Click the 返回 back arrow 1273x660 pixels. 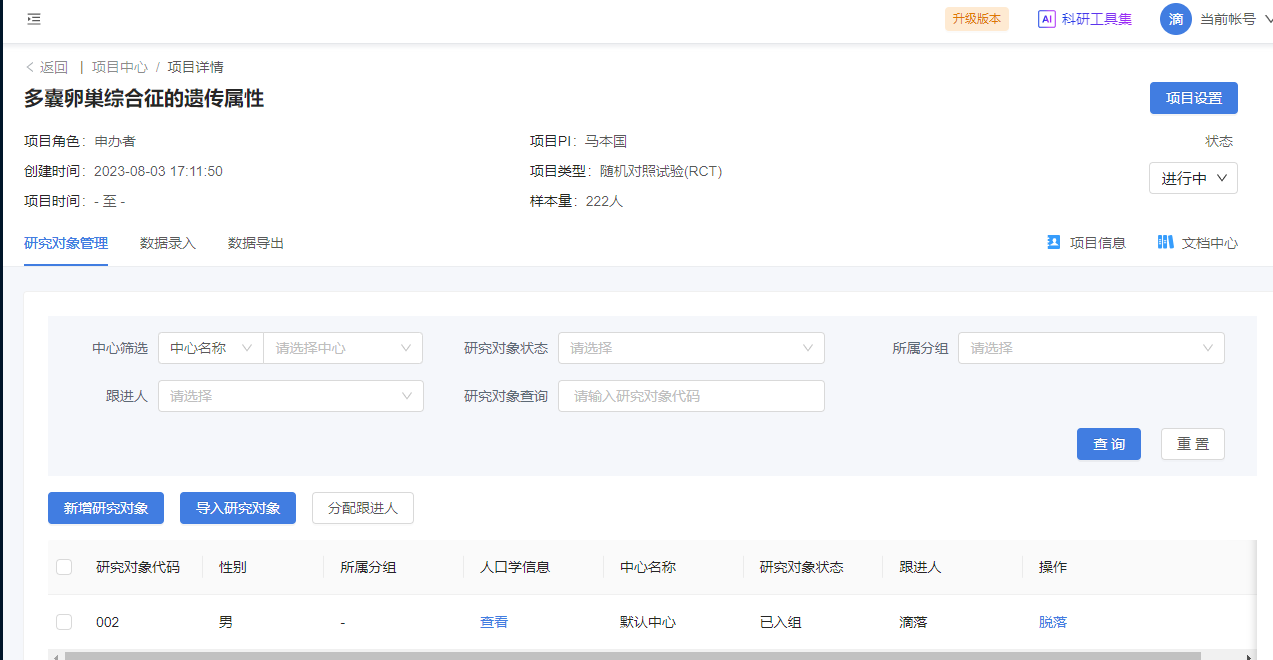tap(30, 67)
